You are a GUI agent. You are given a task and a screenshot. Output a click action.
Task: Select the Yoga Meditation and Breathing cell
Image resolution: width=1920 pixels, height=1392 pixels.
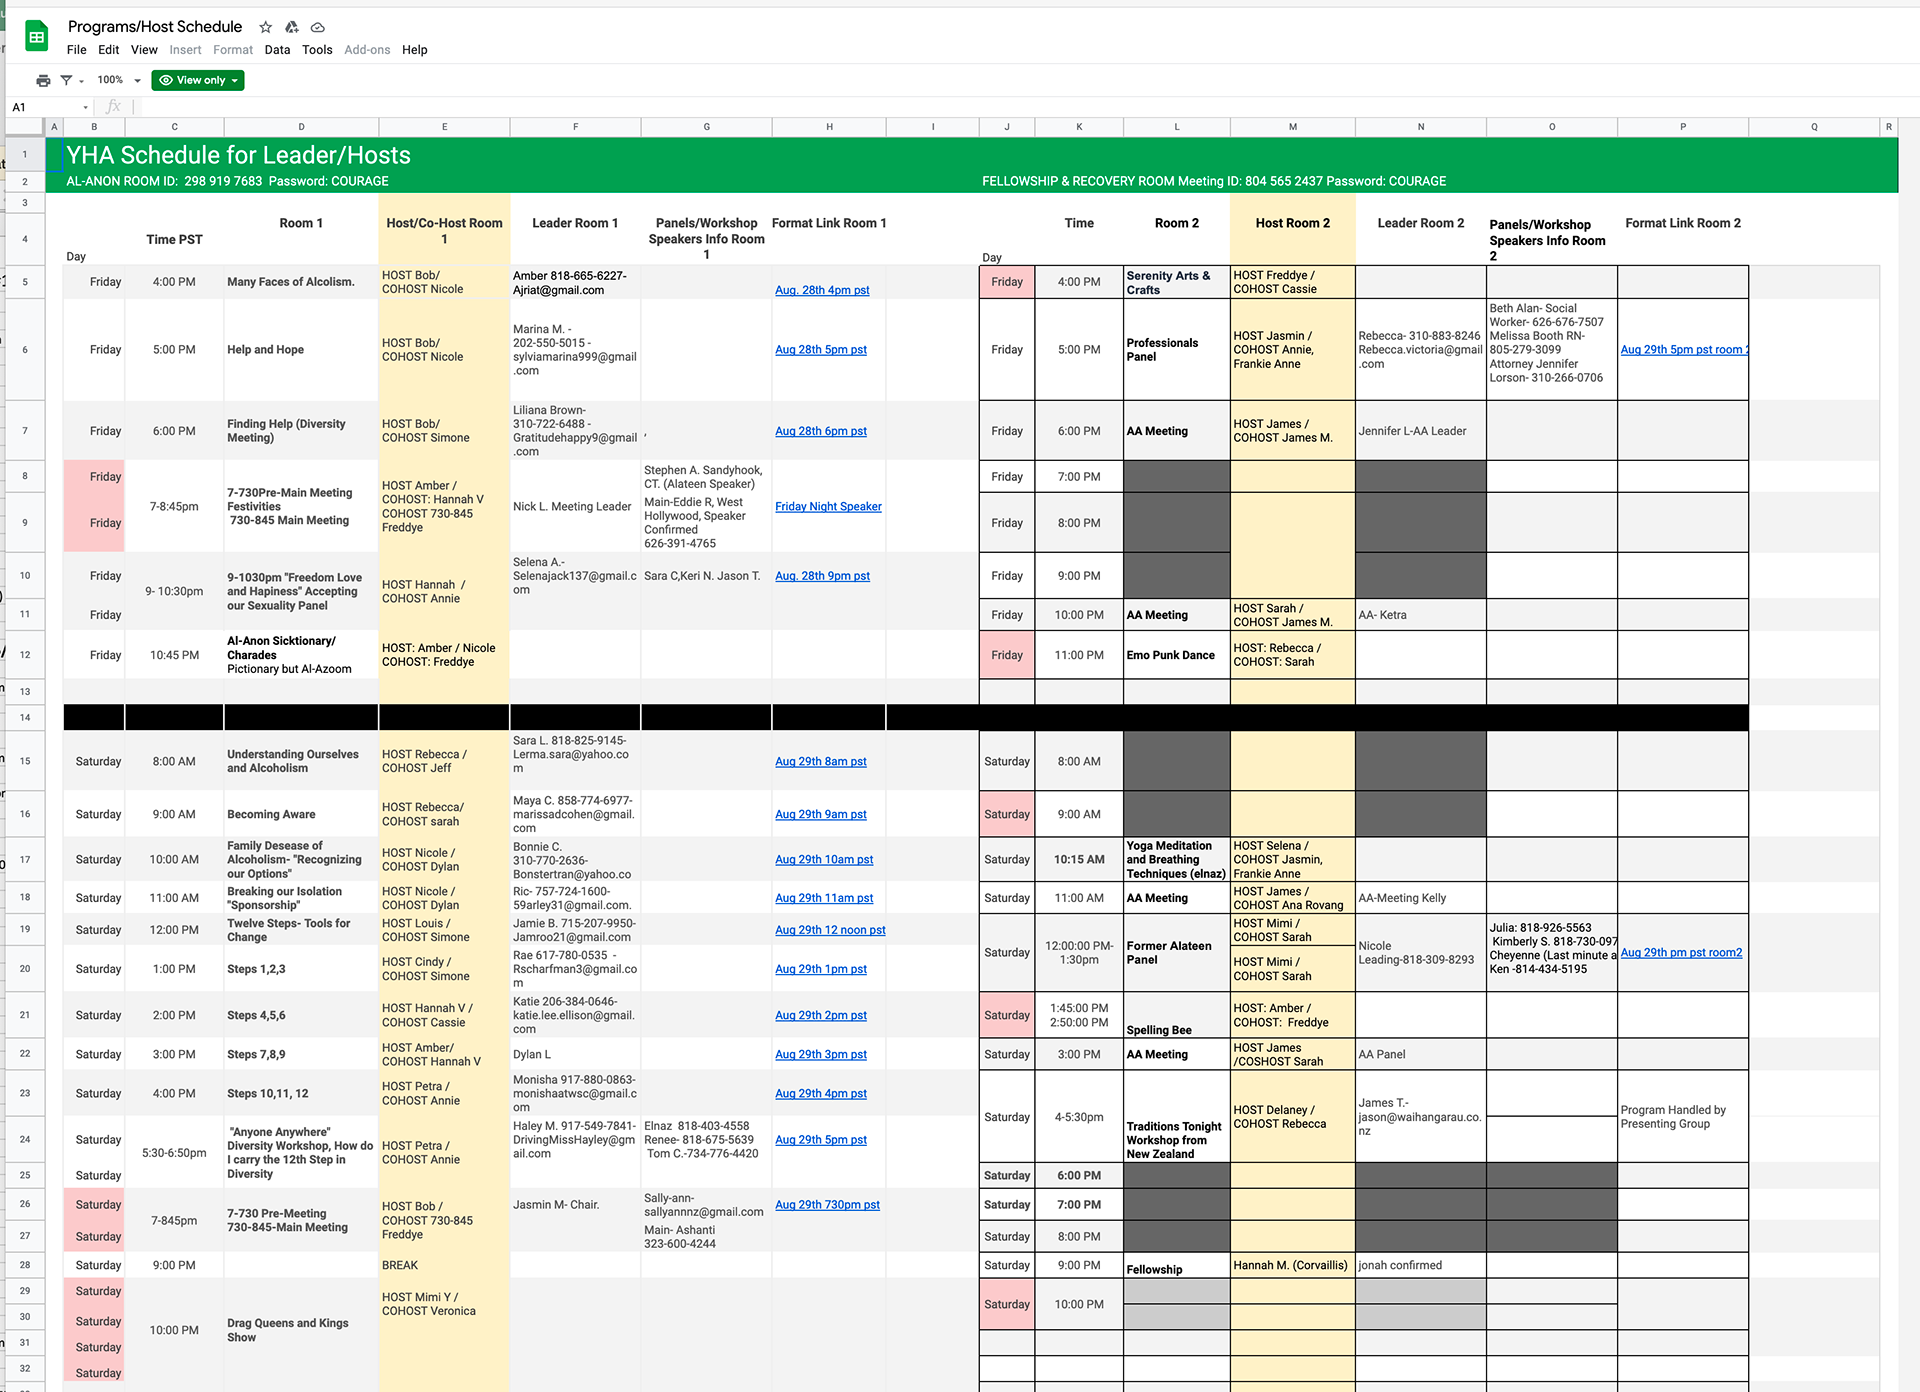click(x=1177, y=860)
